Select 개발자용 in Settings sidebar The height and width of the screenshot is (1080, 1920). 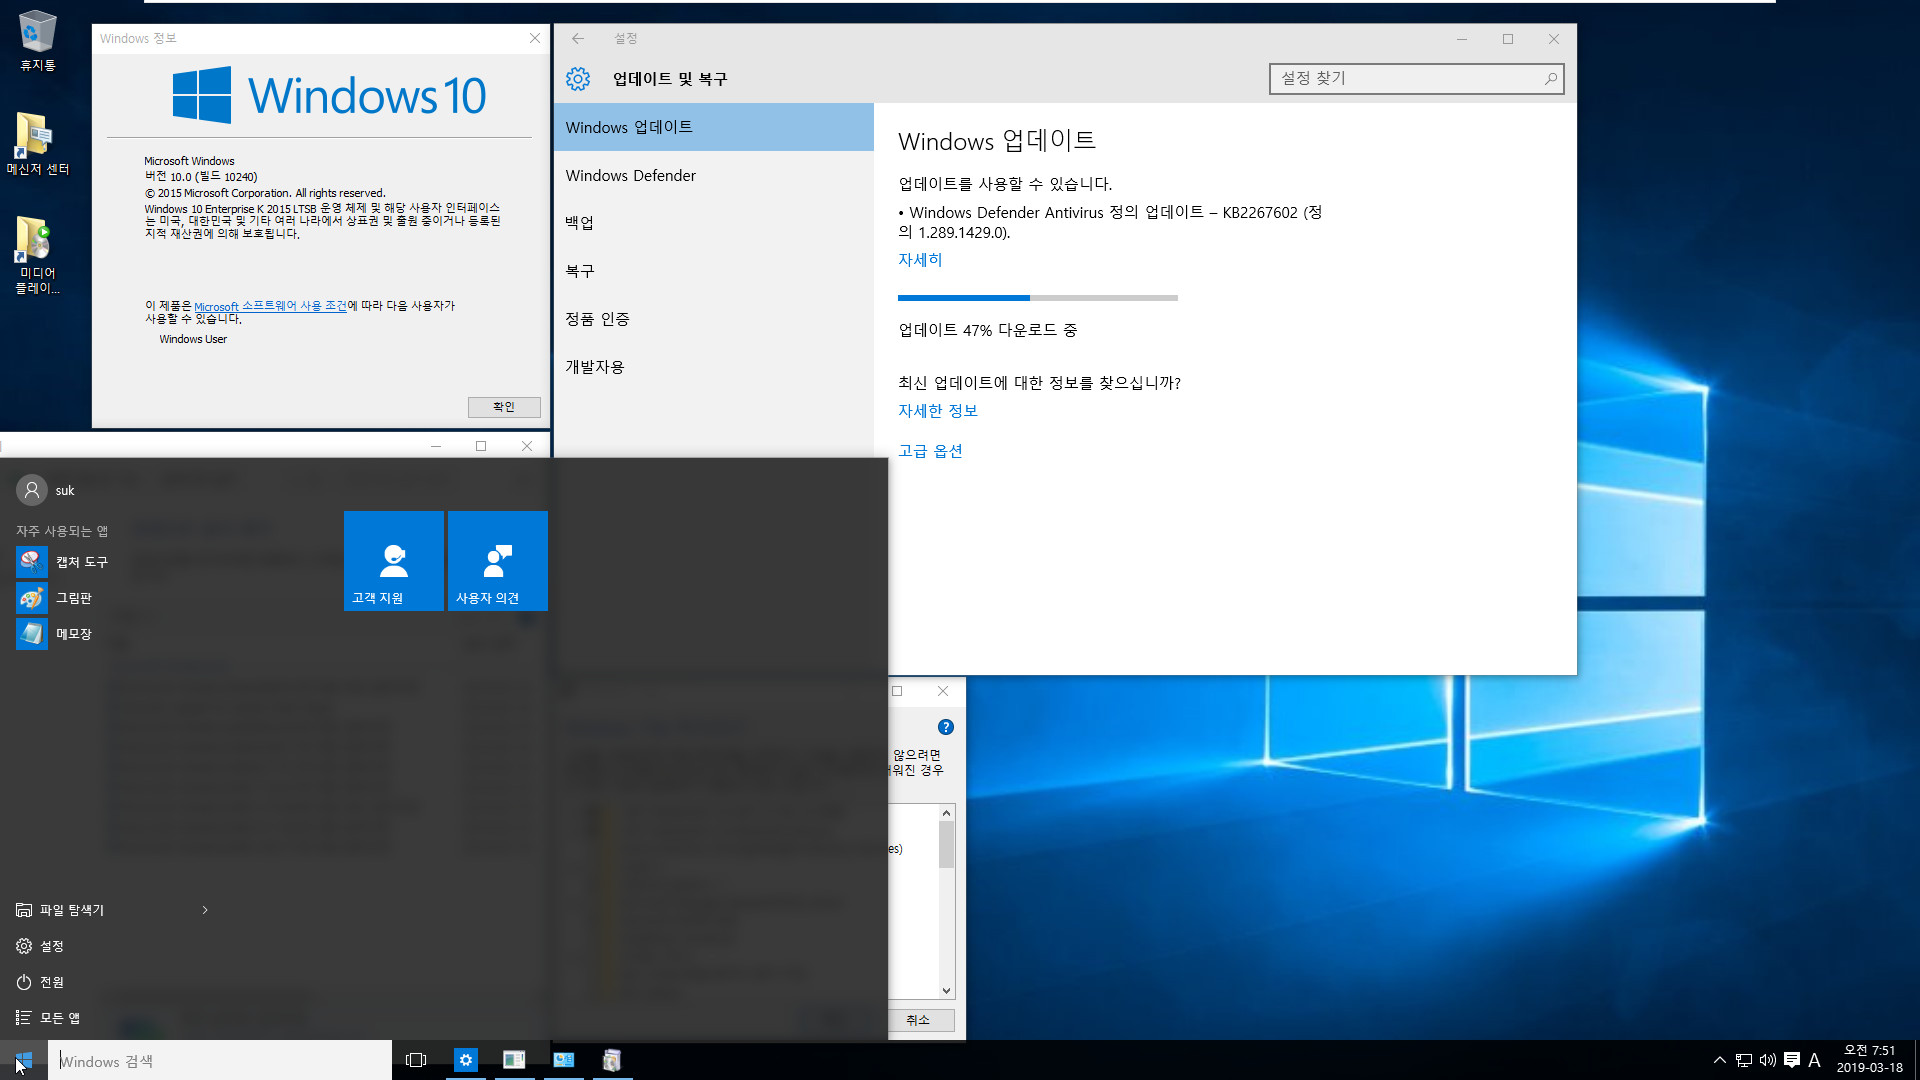click(714, 367)
